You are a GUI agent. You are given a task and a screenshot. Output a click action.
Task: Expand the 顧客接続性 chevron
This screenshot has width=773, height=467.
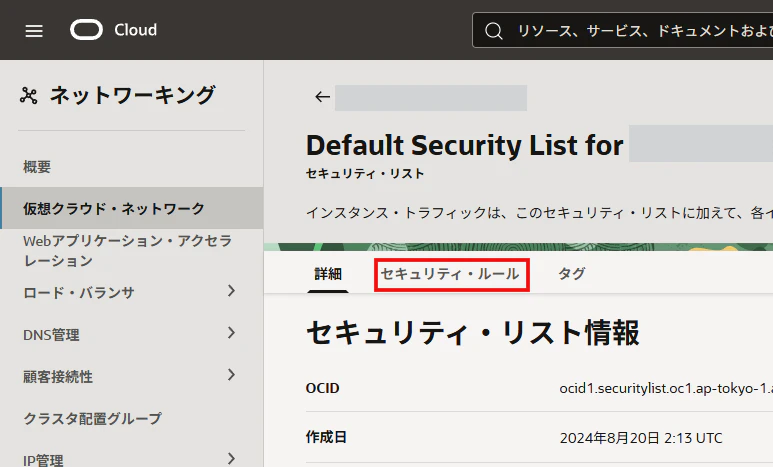[231, 375]
